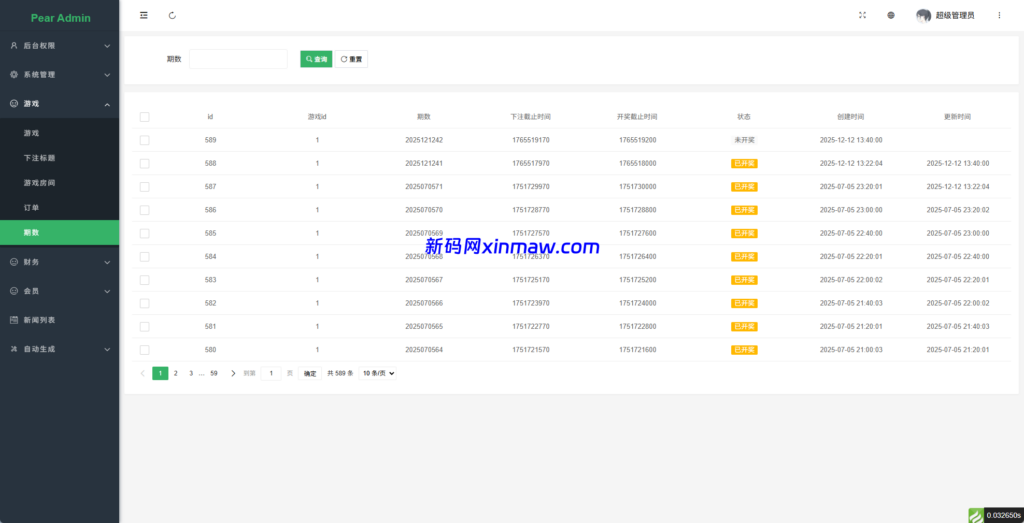Screen dimensions: 1024x523
Task: Click the 开奖截止时间 column header
Action: point(637,117)
